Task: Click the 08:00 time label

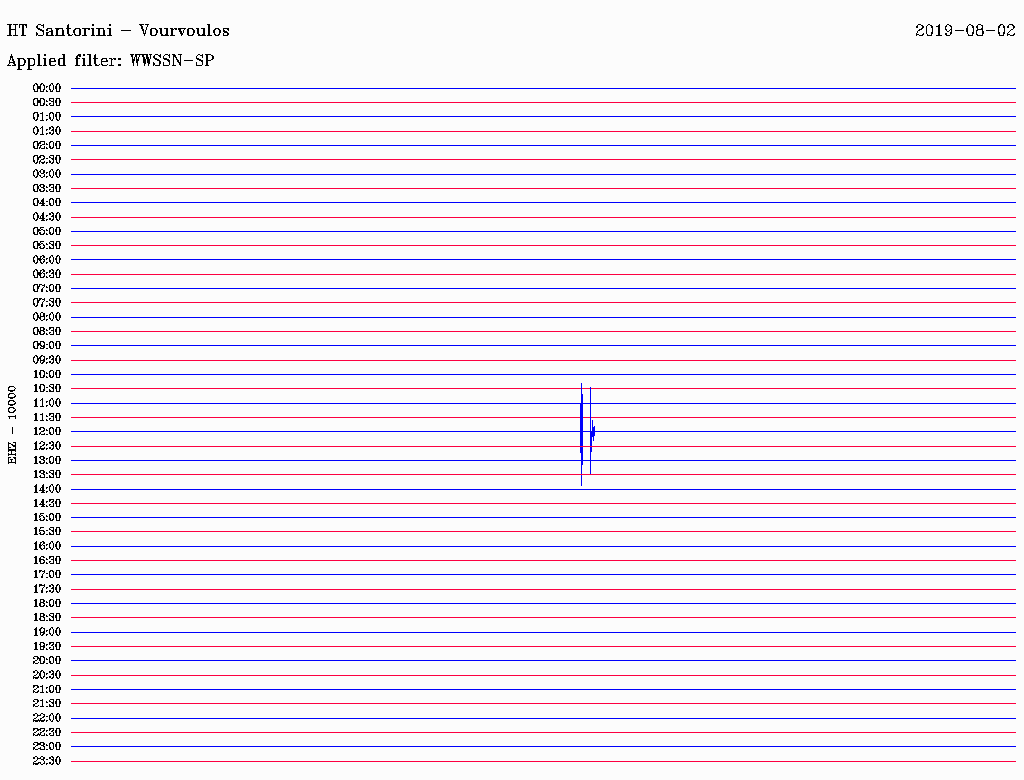Action: point(47,317)
